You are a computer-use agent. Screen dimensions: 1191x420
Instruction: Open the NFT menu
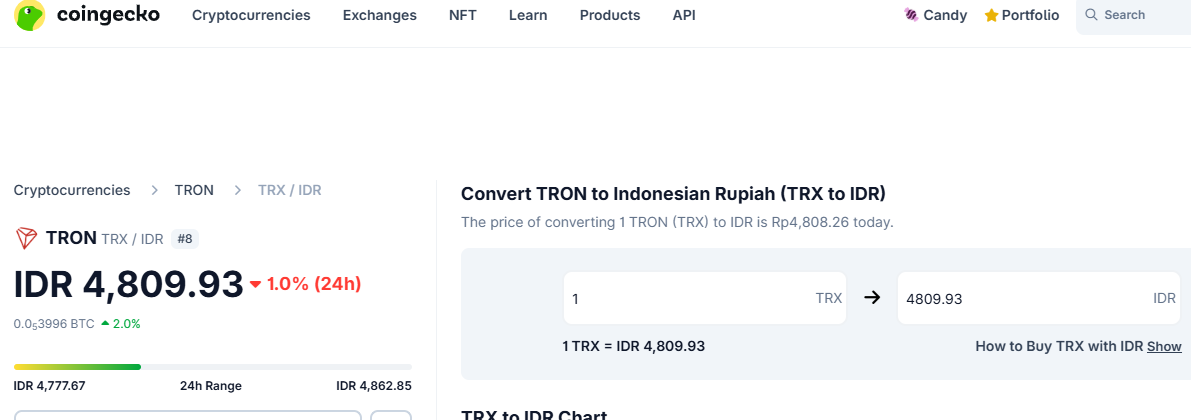coord(463,15)
